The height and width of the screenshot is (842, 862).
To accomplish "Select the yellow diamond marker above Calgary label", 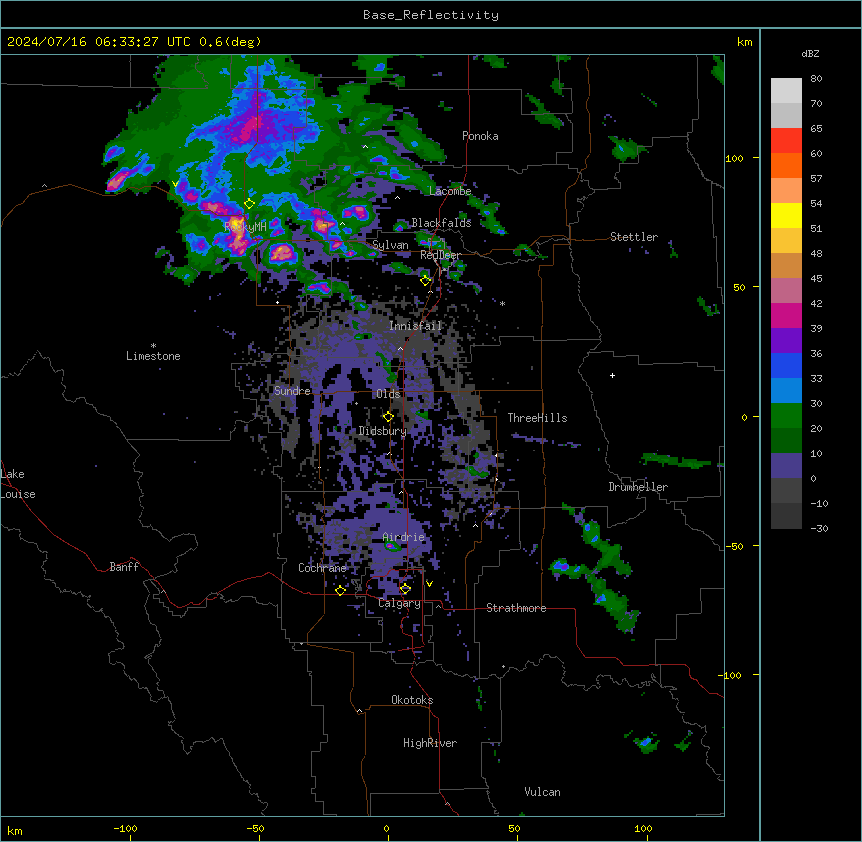I will tap(405, 589).
